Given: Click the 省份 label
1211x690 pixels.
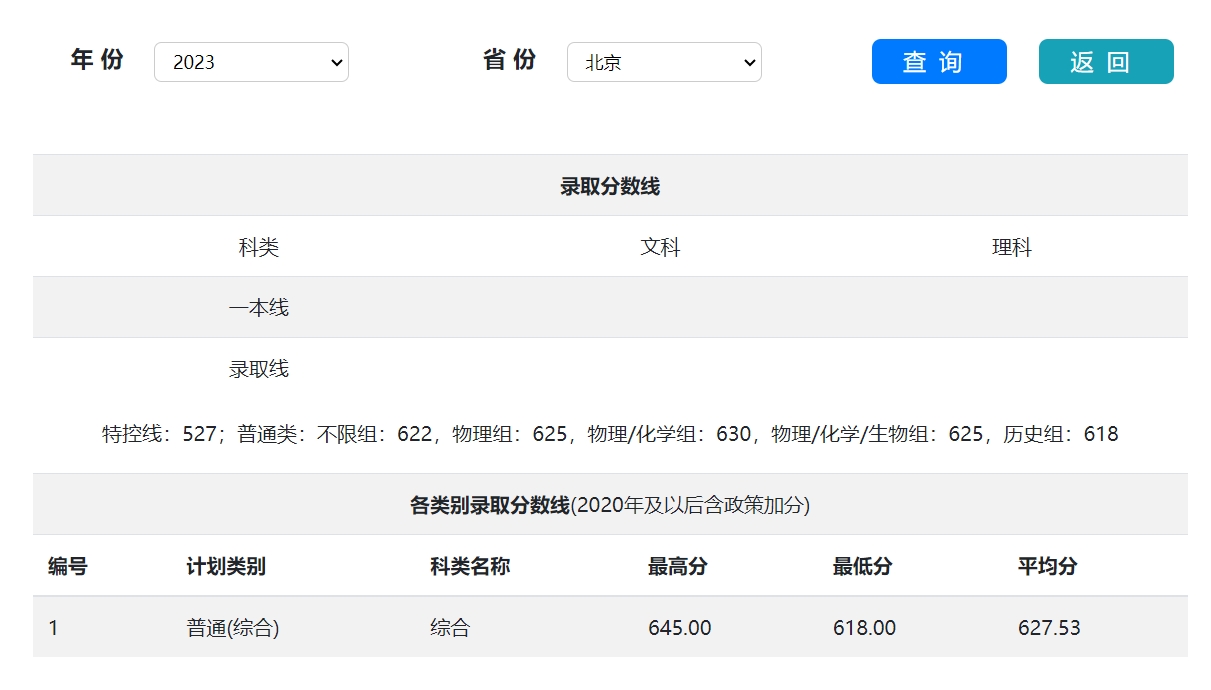Looking at the screenshot, I should coord(510,60).
